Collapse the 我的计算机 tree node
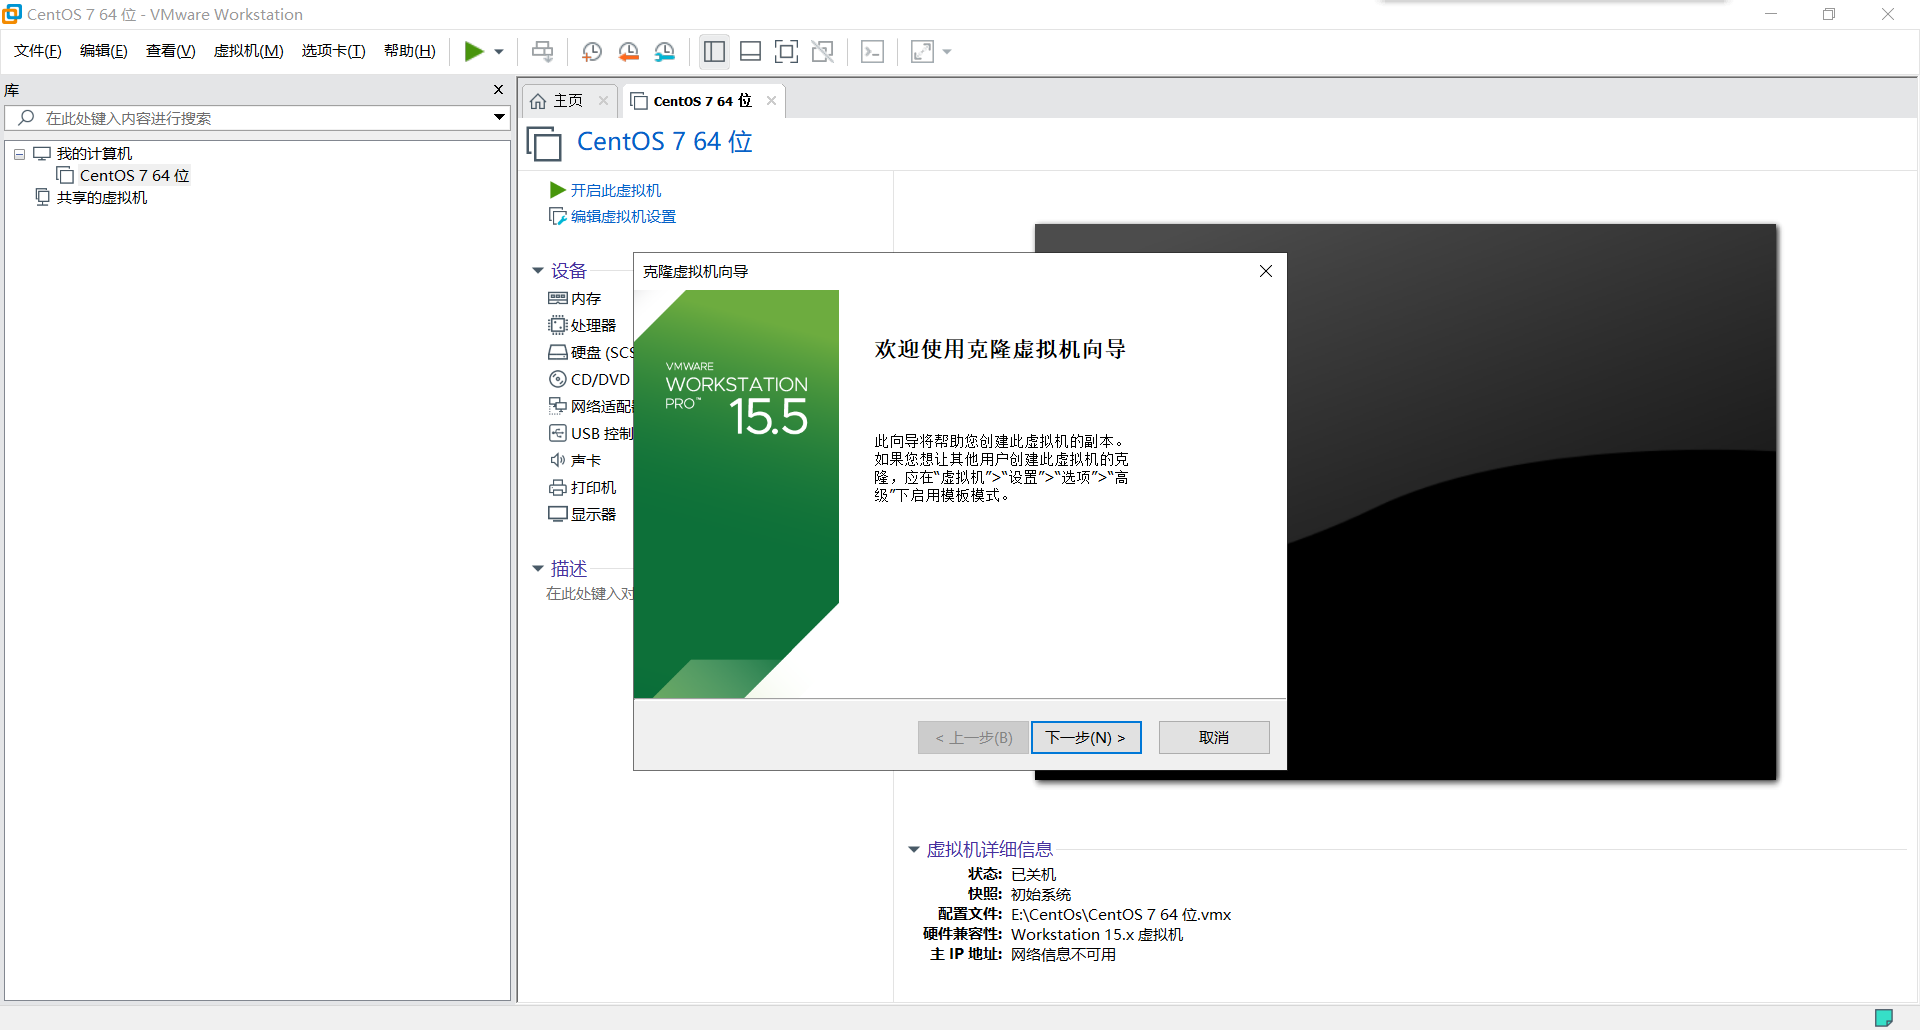The image size is (1920, 1030). [x=19, y=154]
